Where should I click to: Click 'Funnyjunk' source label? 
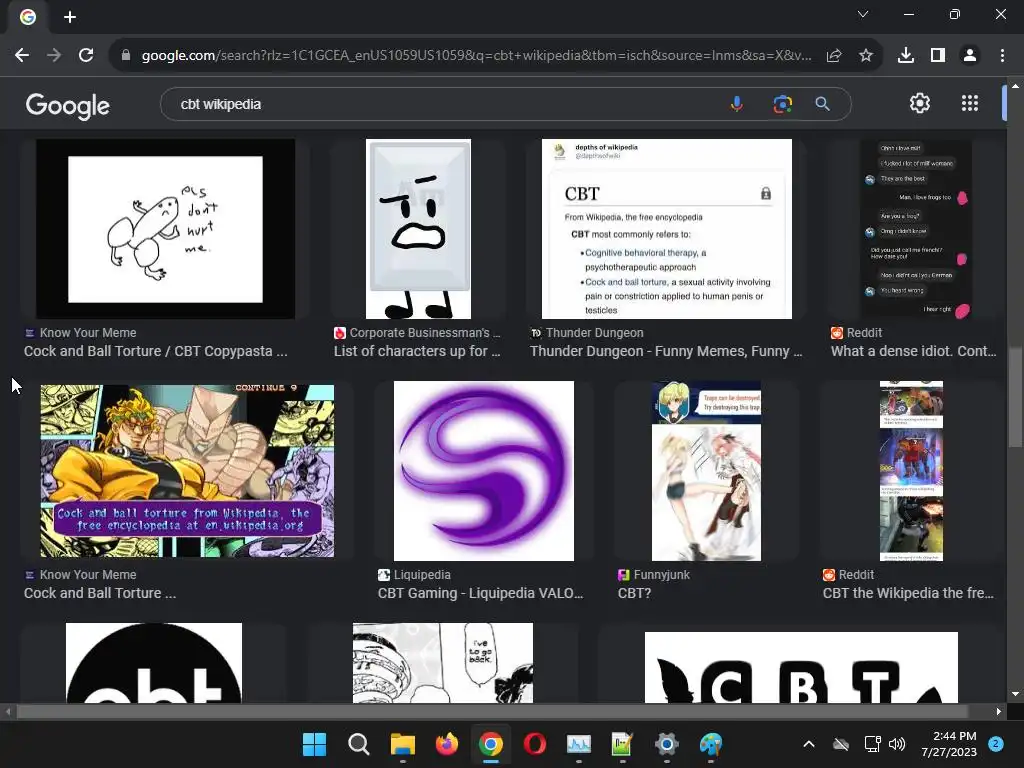[x=662, y=575]
